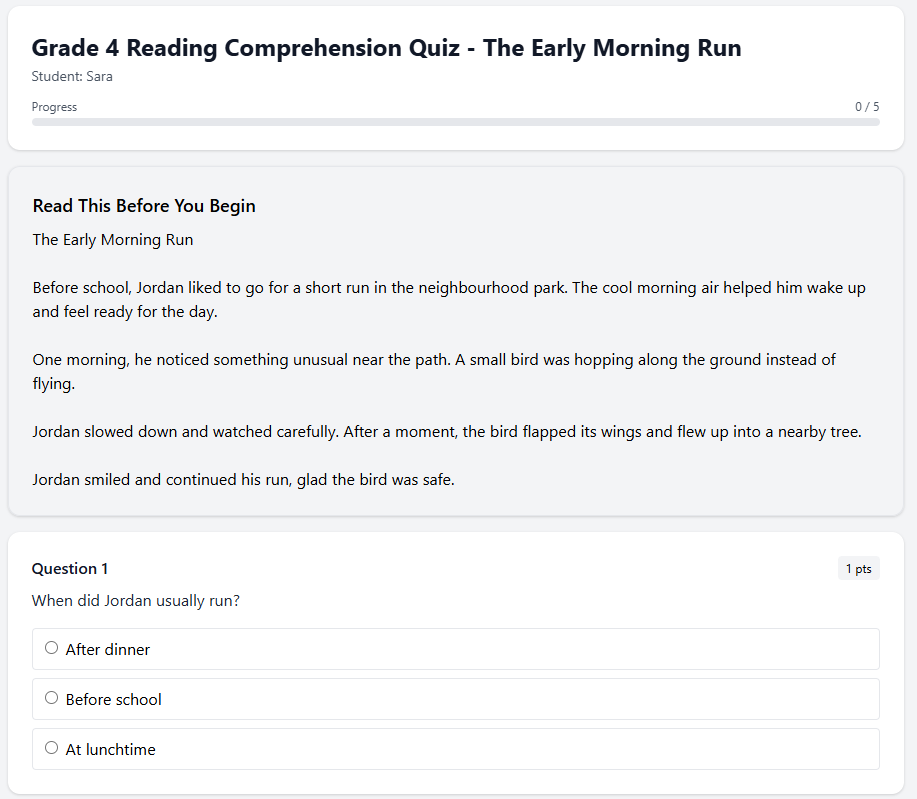The image size is (917, 799).
Task: Select the "Before school" radio button
Action: point(51,697)
